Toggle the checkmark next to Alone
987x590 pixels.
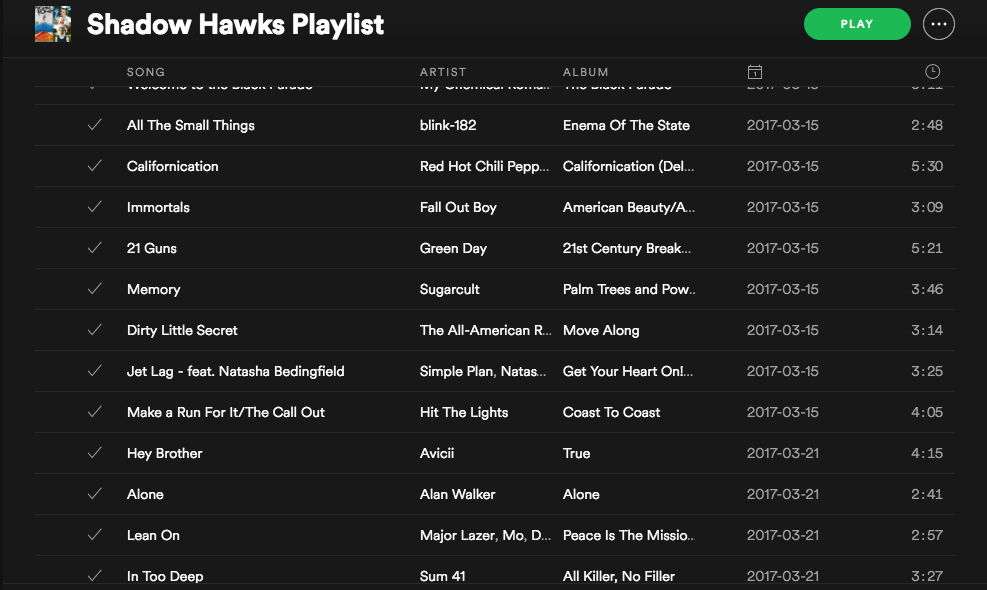(x=92, y=494)
